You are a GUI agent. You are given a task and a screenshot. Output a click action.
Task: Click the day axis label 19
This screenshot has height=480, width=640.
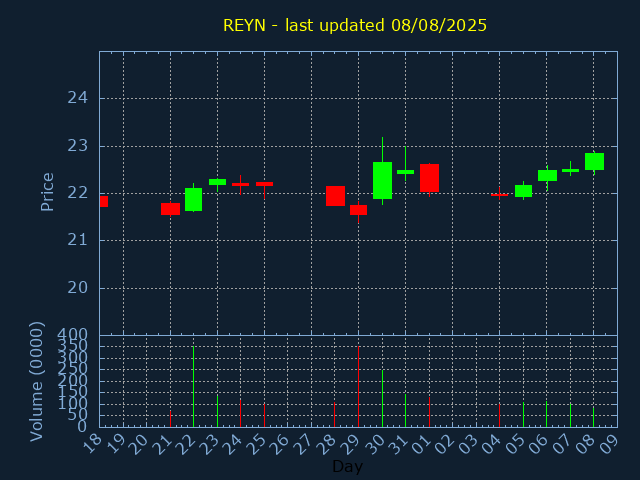(116, 444)
